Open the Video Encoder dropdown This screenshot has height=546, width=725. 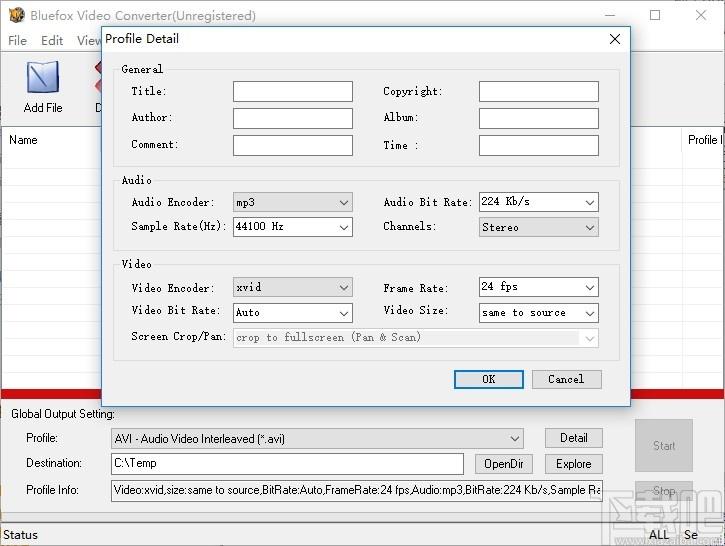pyautogui.click(x=293, y=287)
